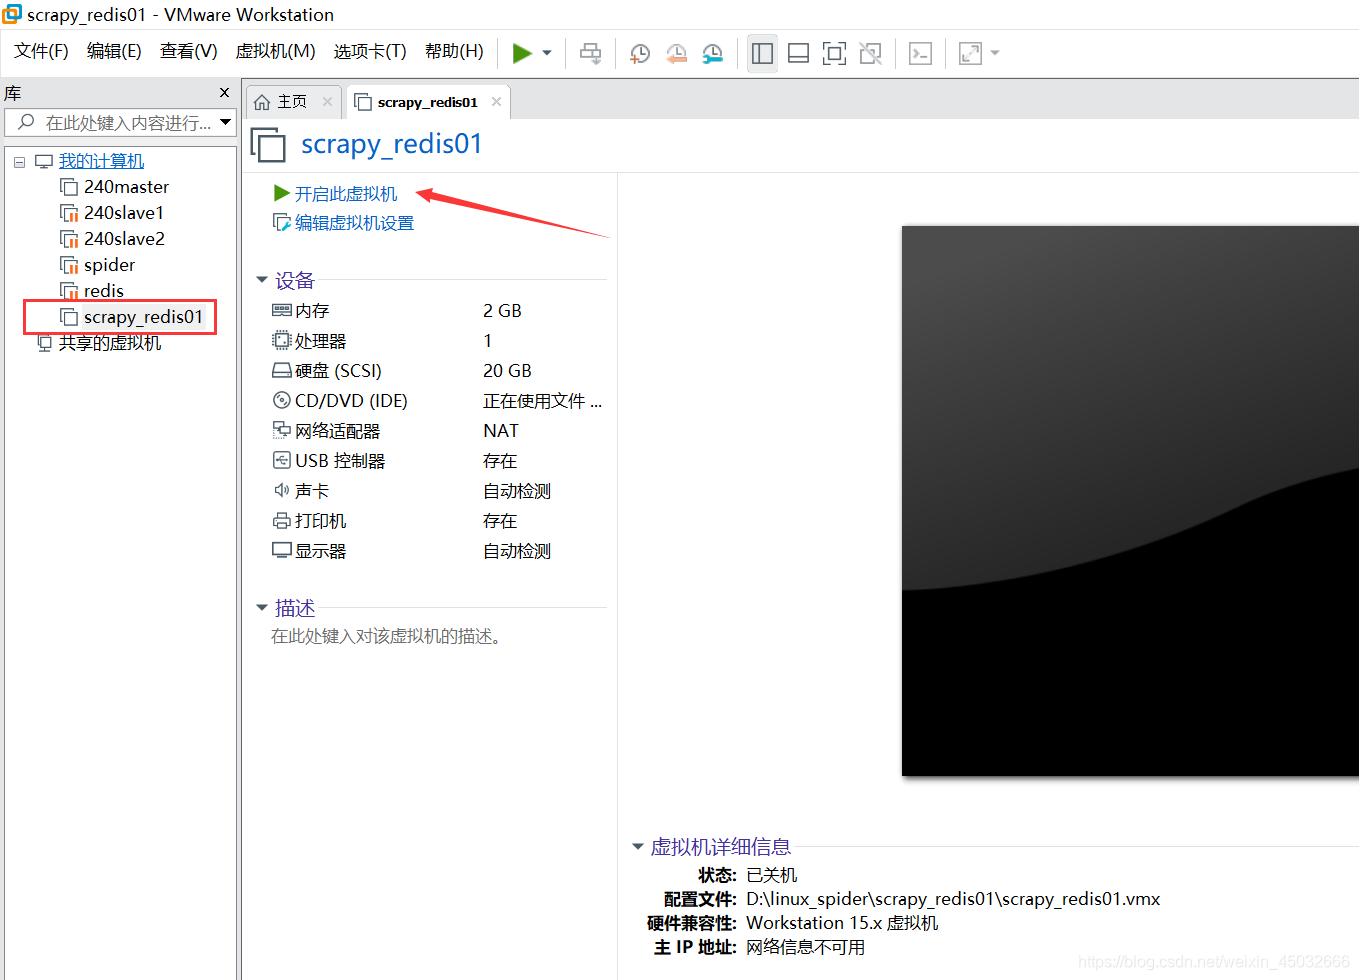Screen dimensions: 1359x980
Task: Open the 显示器 display device entry
Action: pyautogui.click(x=320, y=551)
